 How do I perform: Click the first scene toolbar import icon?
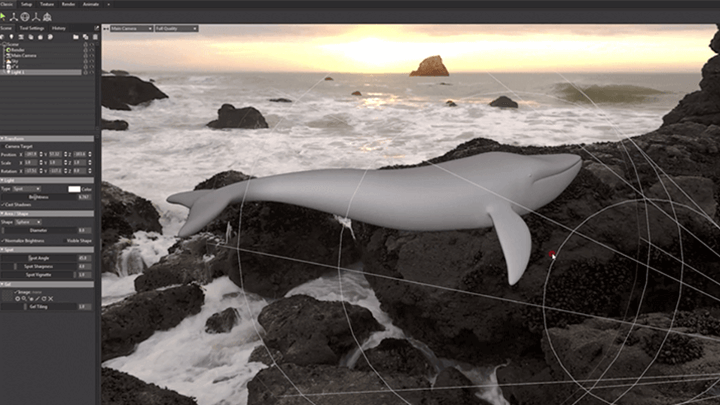(x=2, y=37)
